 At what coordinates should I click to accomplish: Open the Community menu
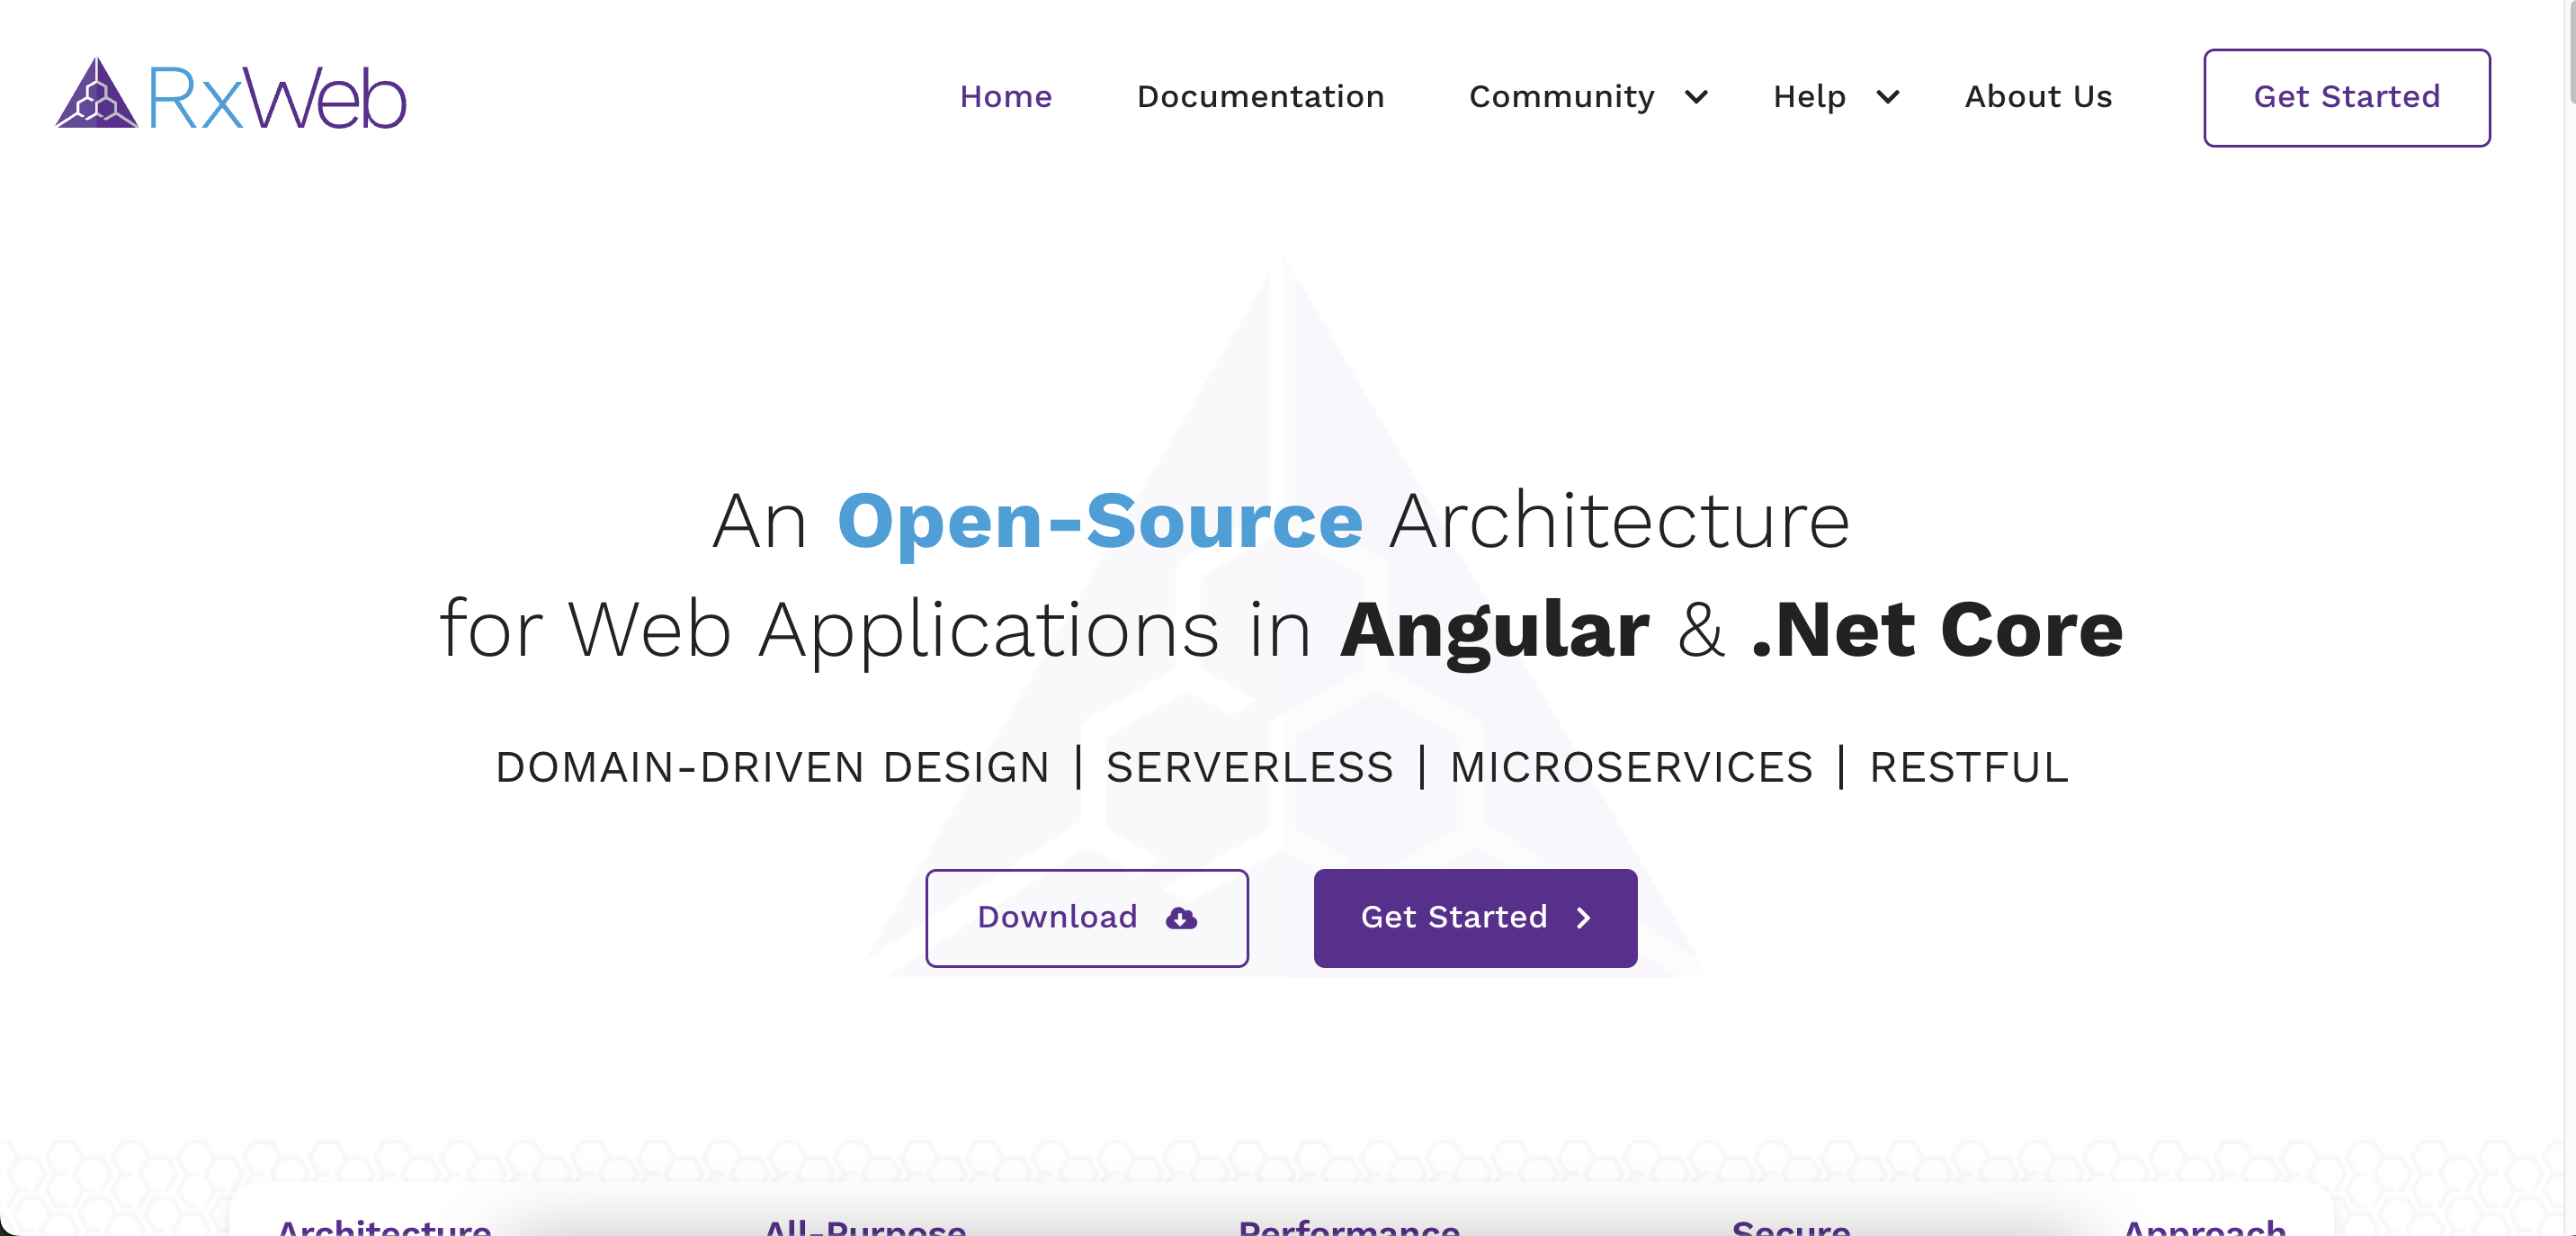(1561, 97)
